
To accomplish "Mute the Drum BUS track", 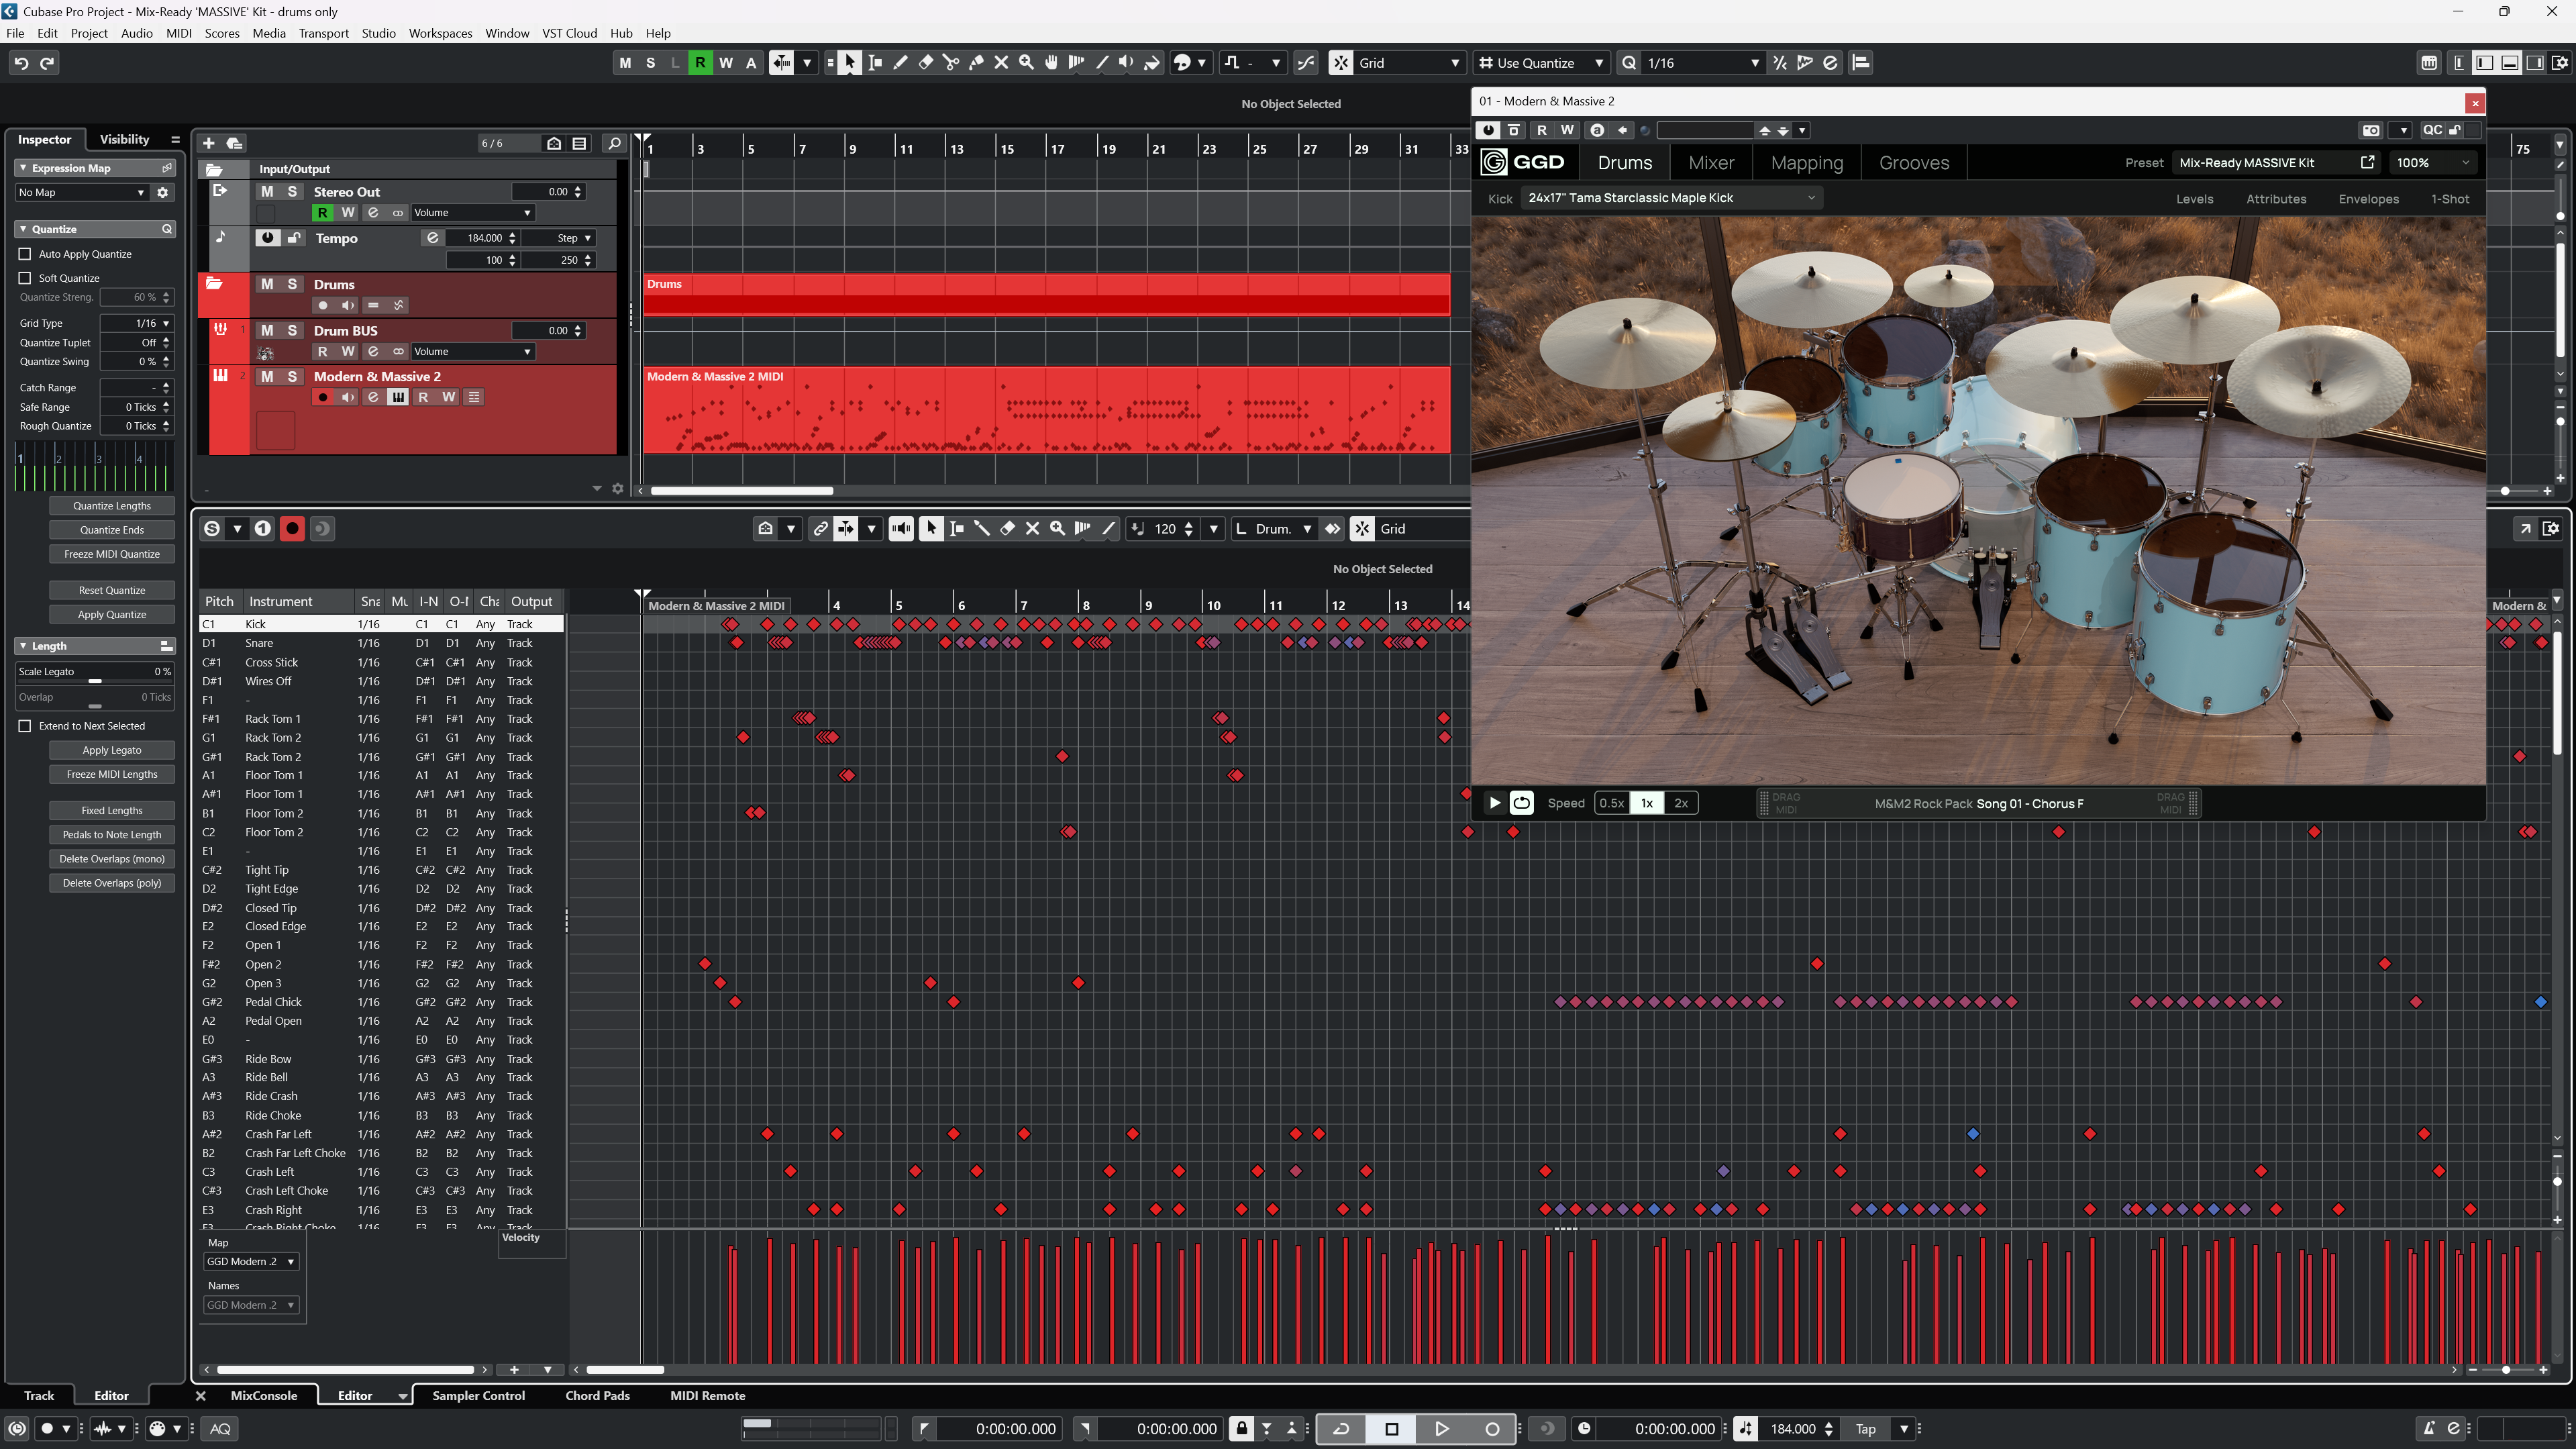I will 267,330.
